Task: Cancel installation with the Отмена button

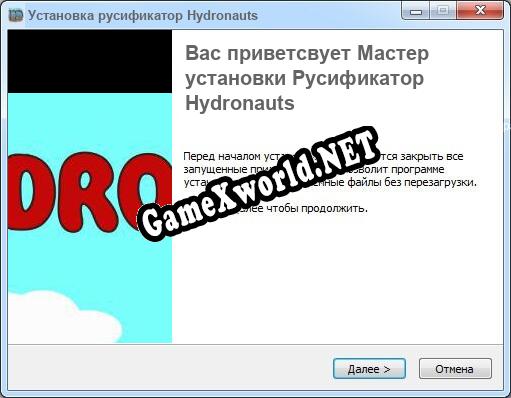Action: tap(455, 369)
